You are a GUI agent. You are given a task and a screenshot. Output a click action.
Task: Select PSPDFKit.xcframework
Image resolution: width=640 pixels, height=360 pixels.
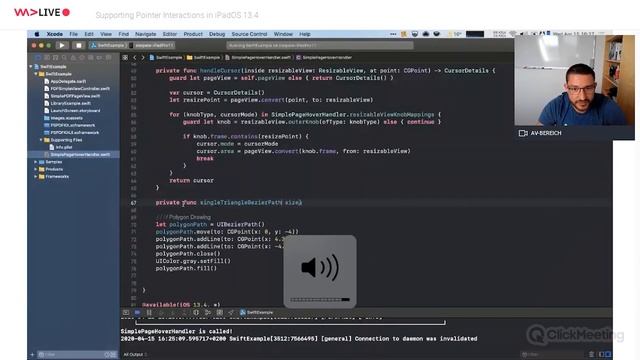69,125
